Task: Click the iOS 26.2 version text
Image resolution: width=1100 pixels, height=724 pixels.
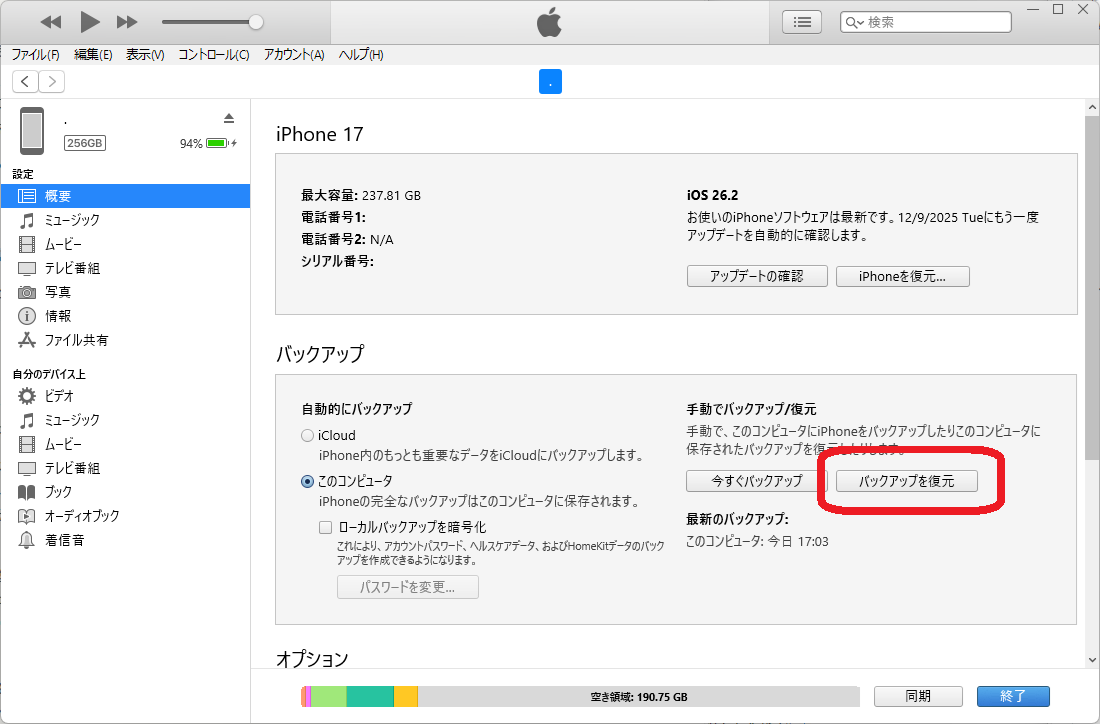Action: tap(713, 196)
